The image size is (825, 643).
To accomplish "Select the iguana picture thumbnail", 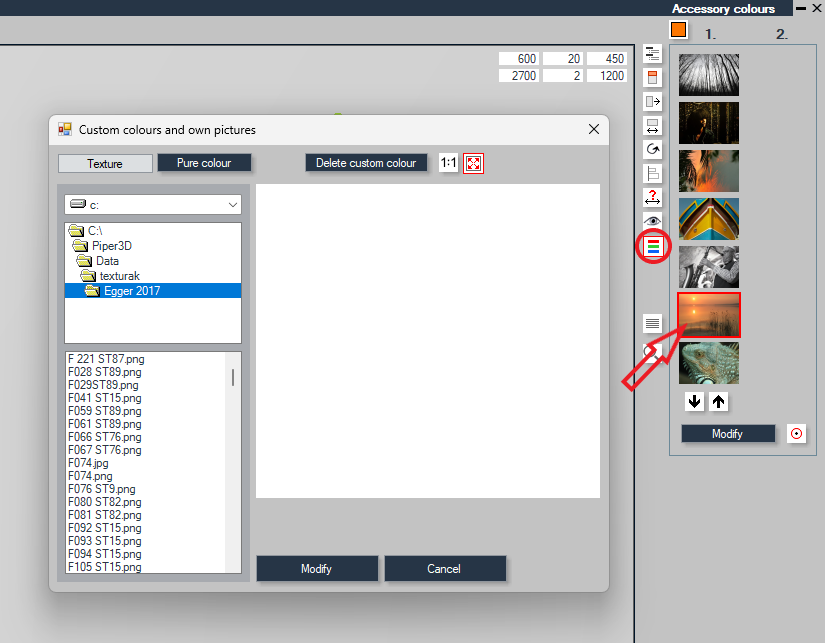I will (x=709, y=363).
